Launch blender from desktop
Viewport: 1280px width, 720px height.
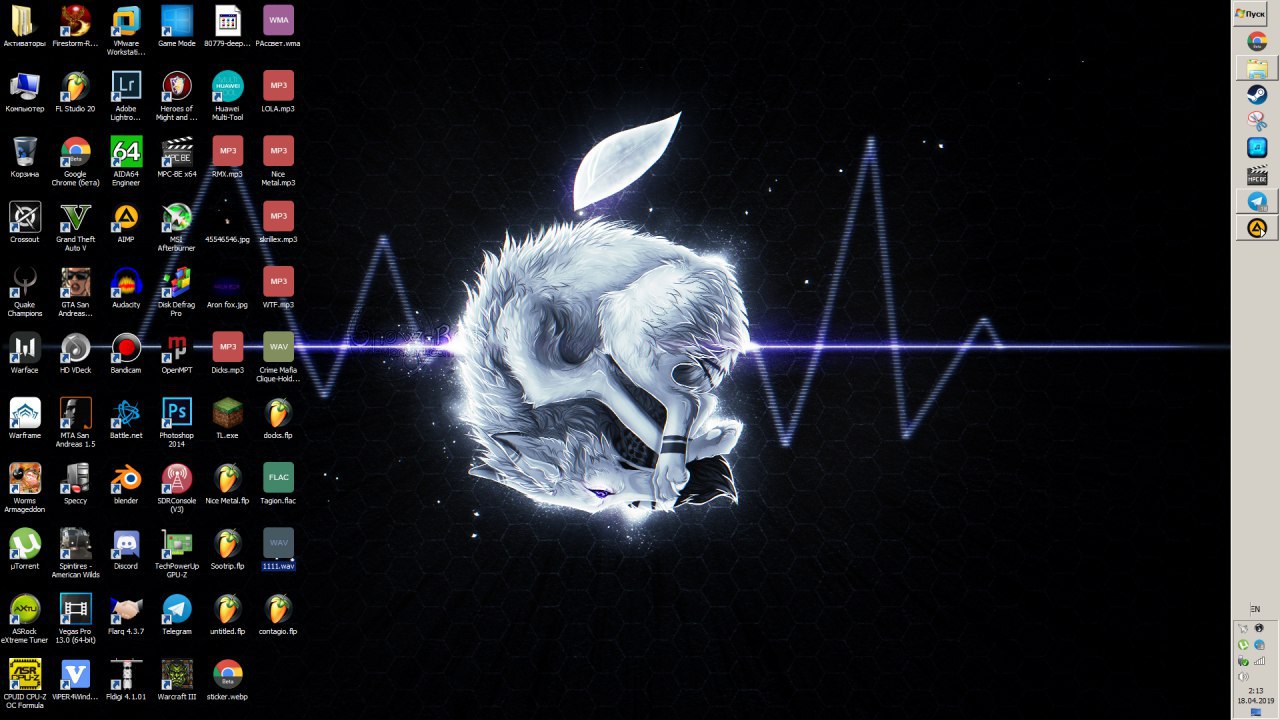tap(126, 483)
